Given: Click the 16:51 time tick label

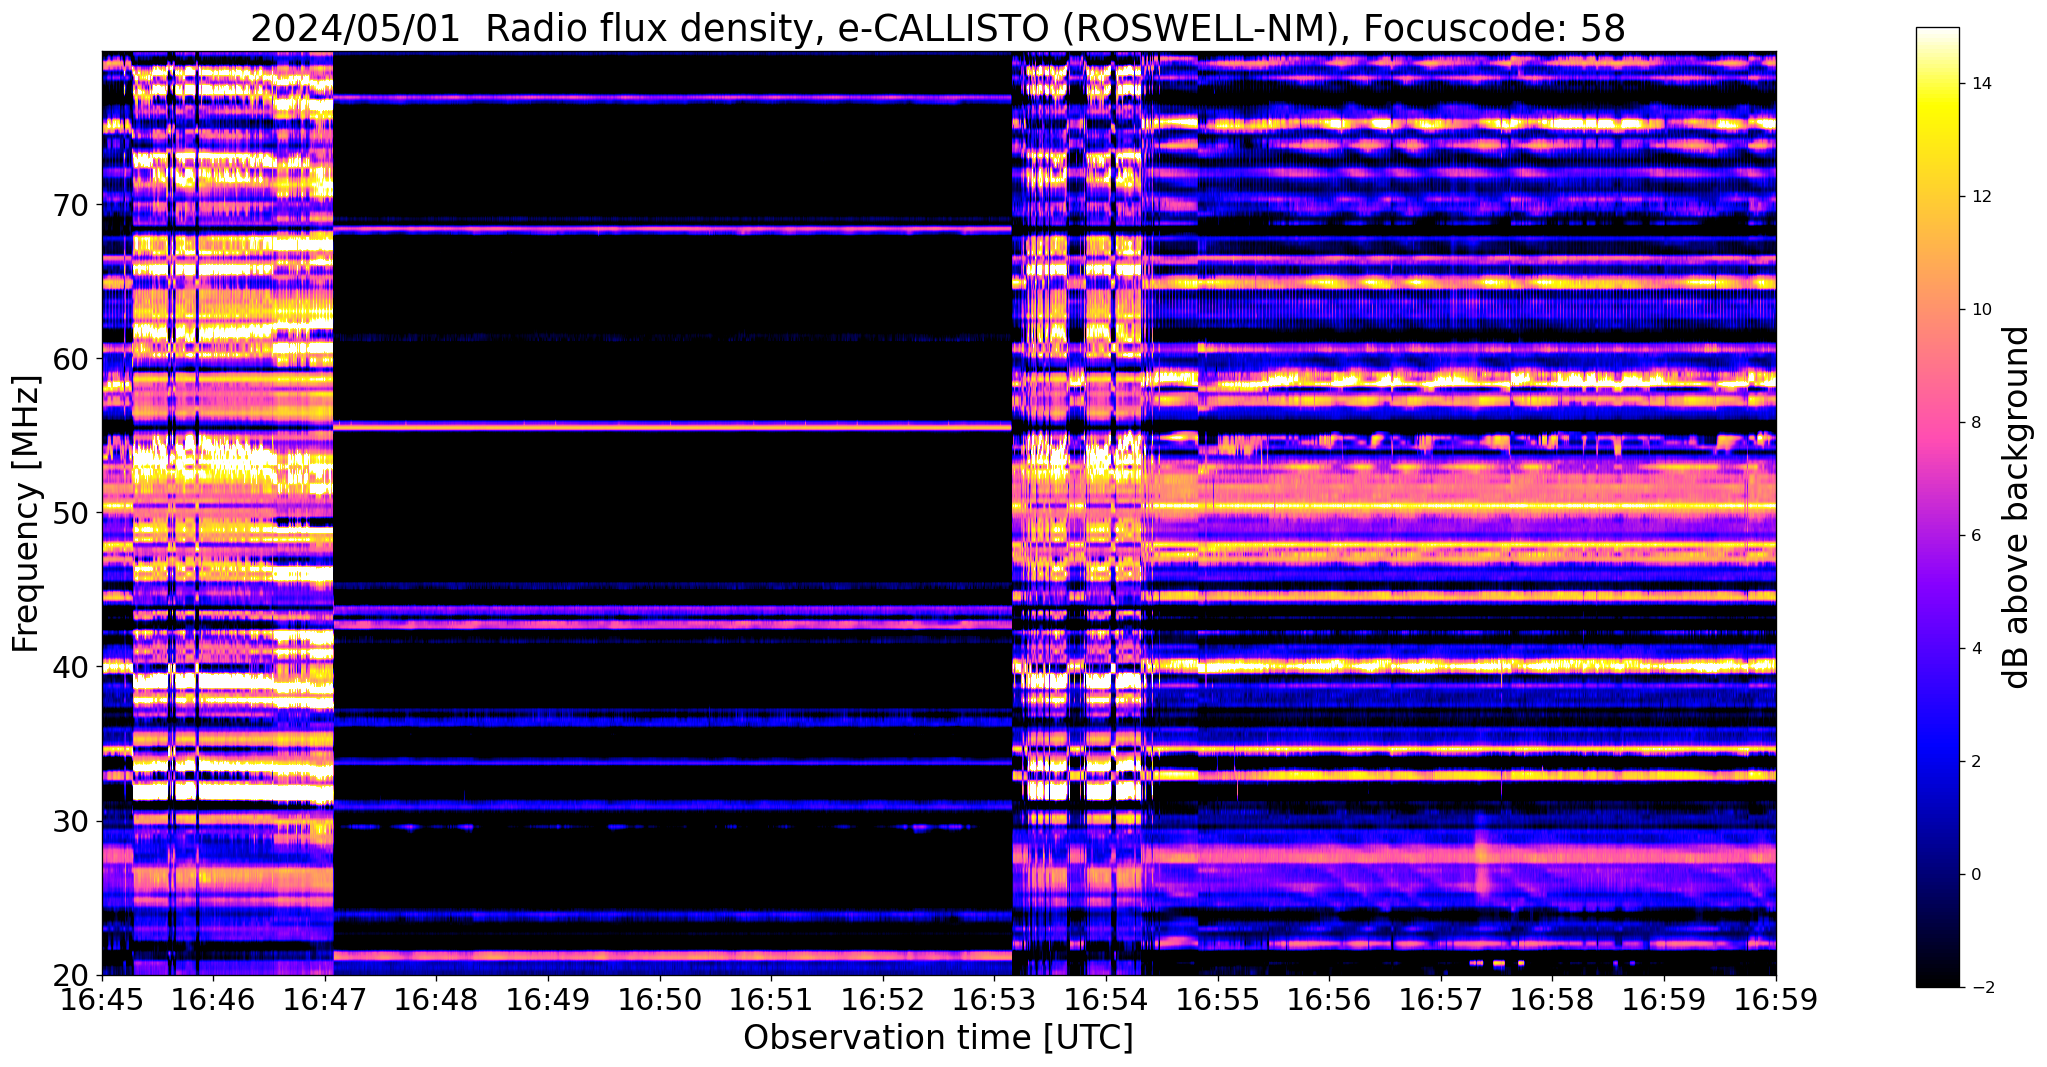Looking at the screenshot, I should point(771,1000).
